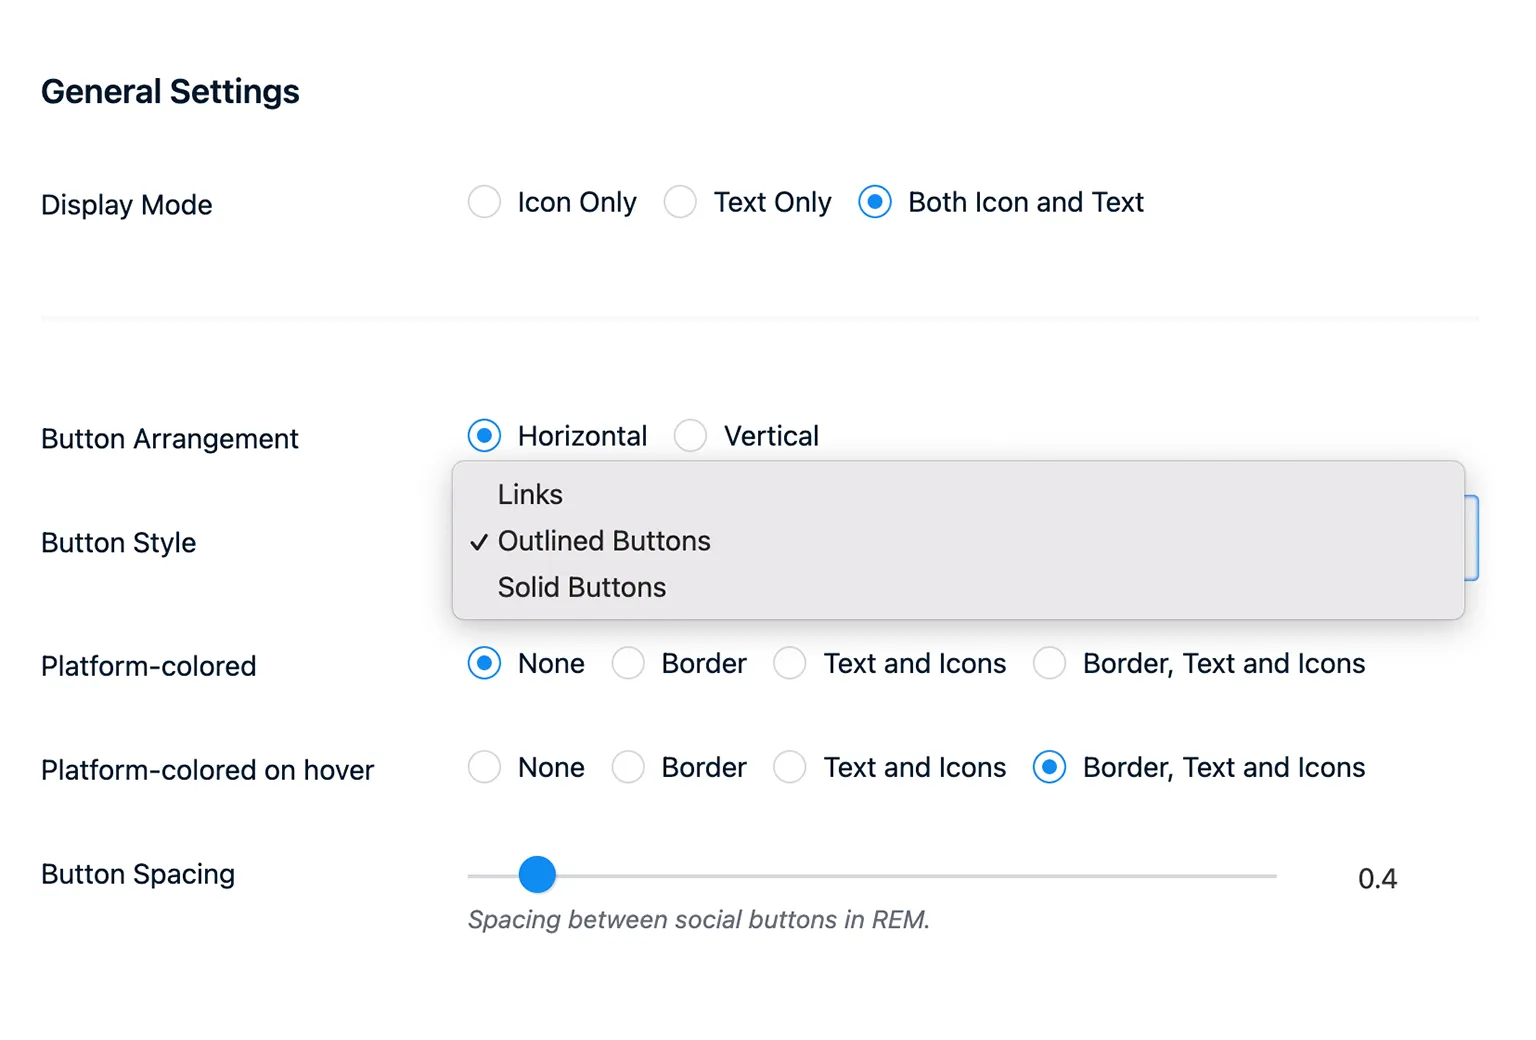The image size is (1536, 1040).
Task: Select Both Icon and Text display mode
Action: click(x=875, y=202)
